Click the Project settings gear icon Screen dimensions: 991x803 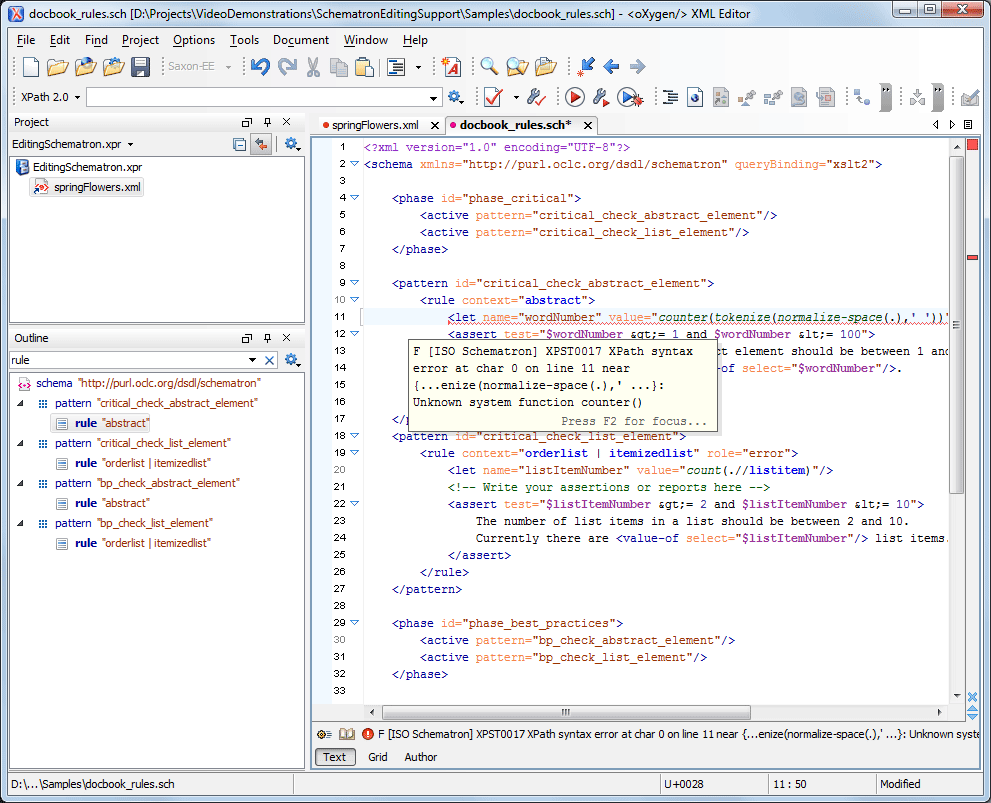tap(291, 144)
